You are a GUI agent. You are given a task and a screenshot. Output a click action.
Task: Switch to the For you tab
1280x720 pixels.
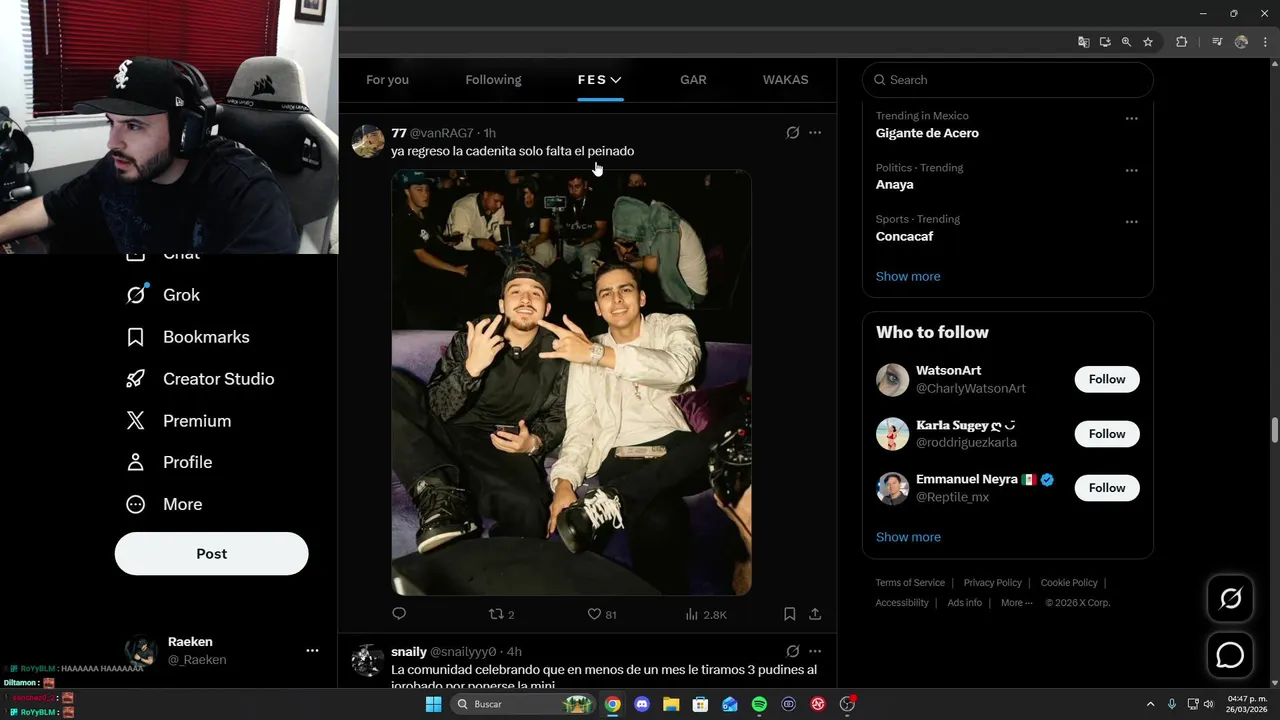[387, 80]
